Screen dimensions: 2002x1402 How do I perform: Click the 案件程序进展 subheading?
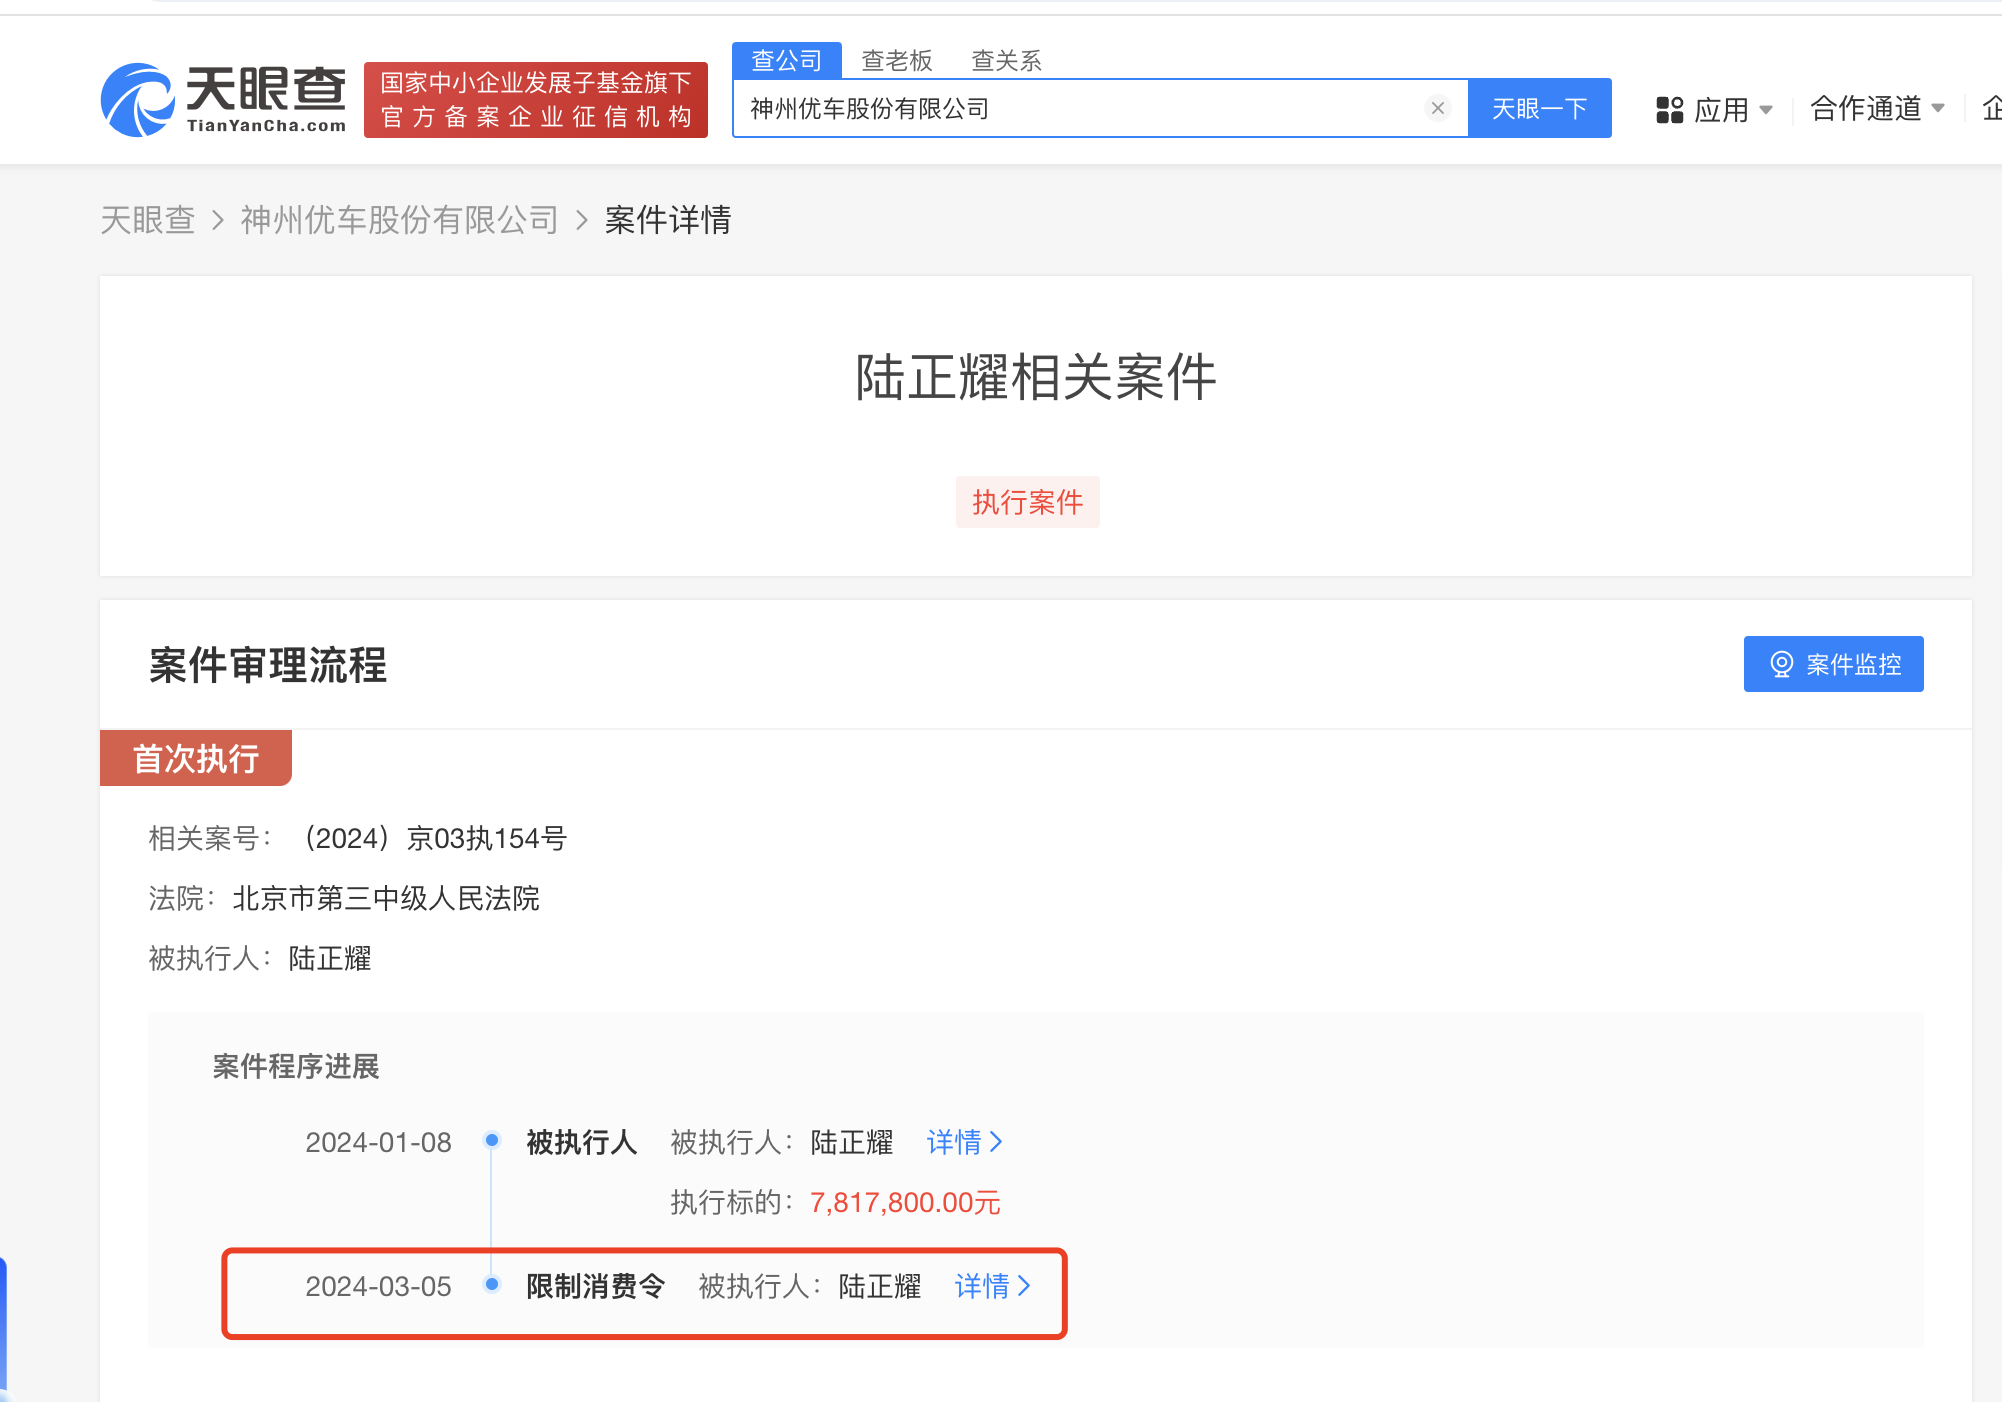296,1066
